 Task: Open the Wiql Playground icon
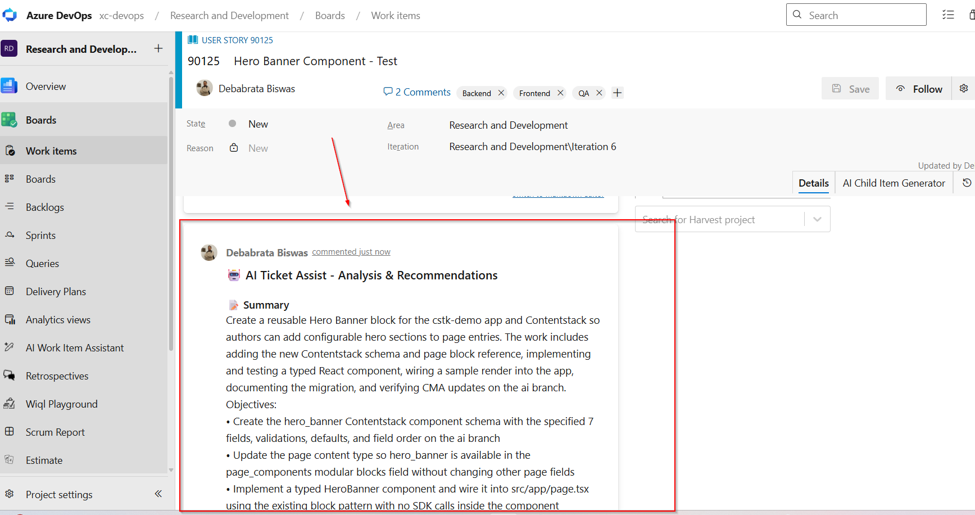pyautogui.click(x=9, y=403)
